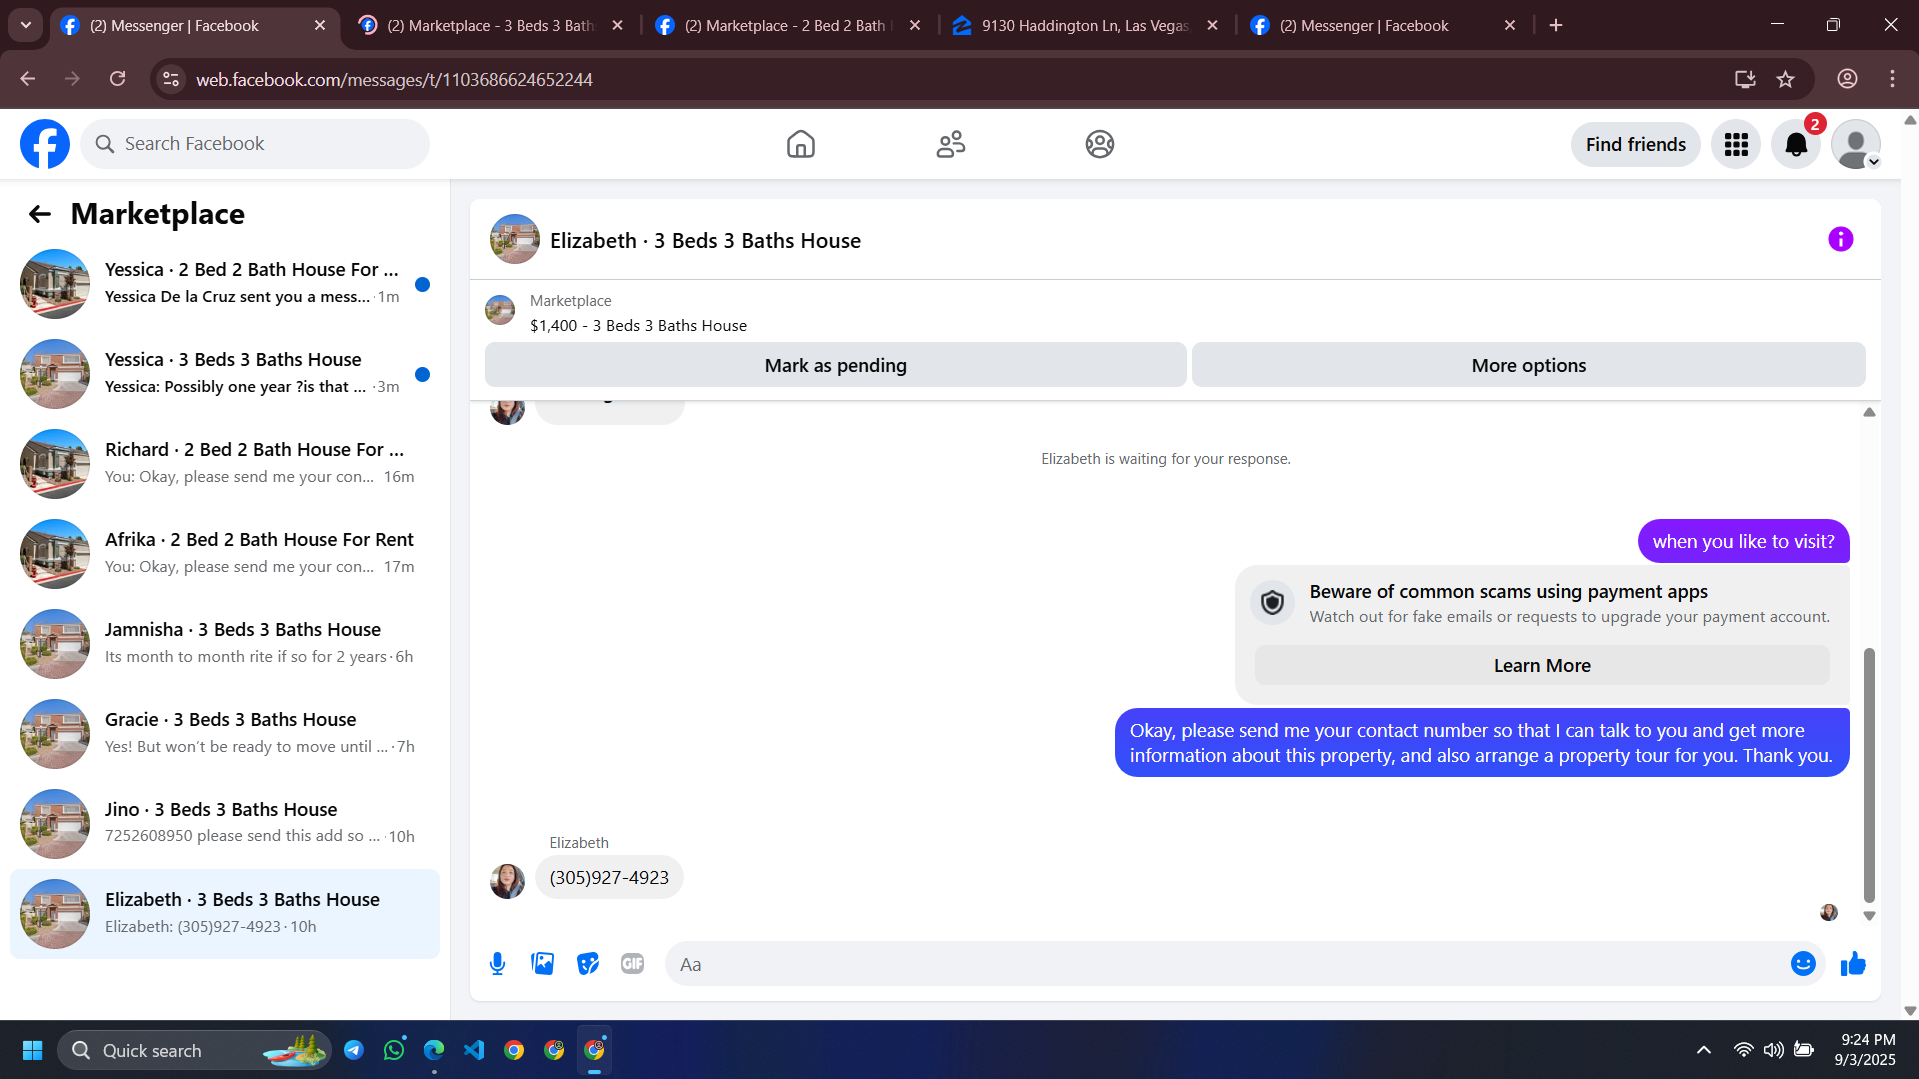Open Afrika 2 Bed 2 Bath conversation

225,554
